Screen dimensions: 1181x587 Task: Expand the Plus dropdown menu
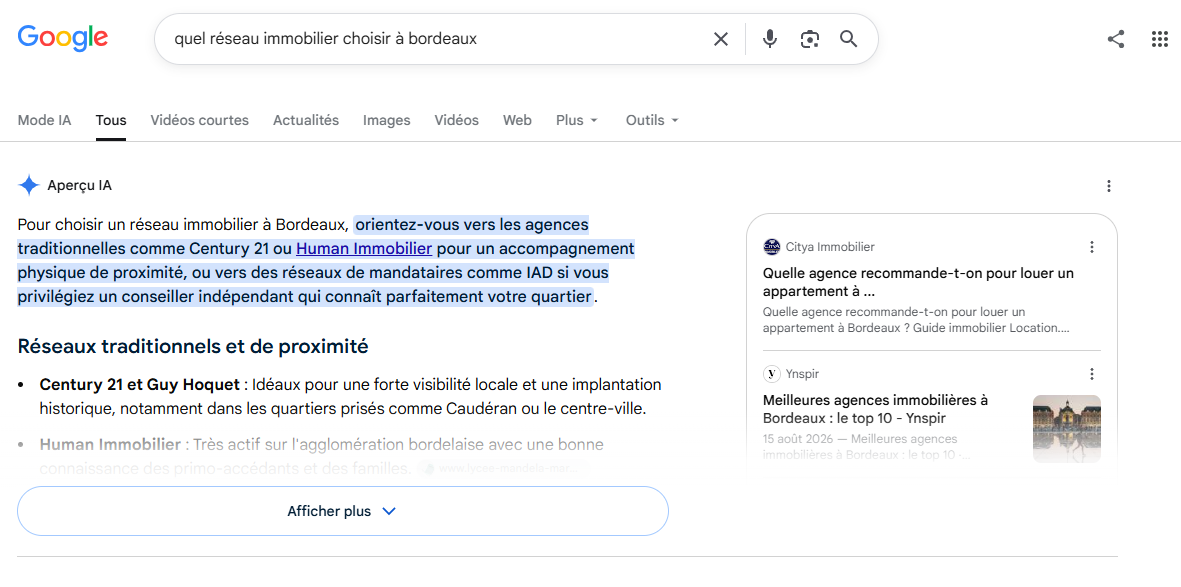tap(577, 121)
